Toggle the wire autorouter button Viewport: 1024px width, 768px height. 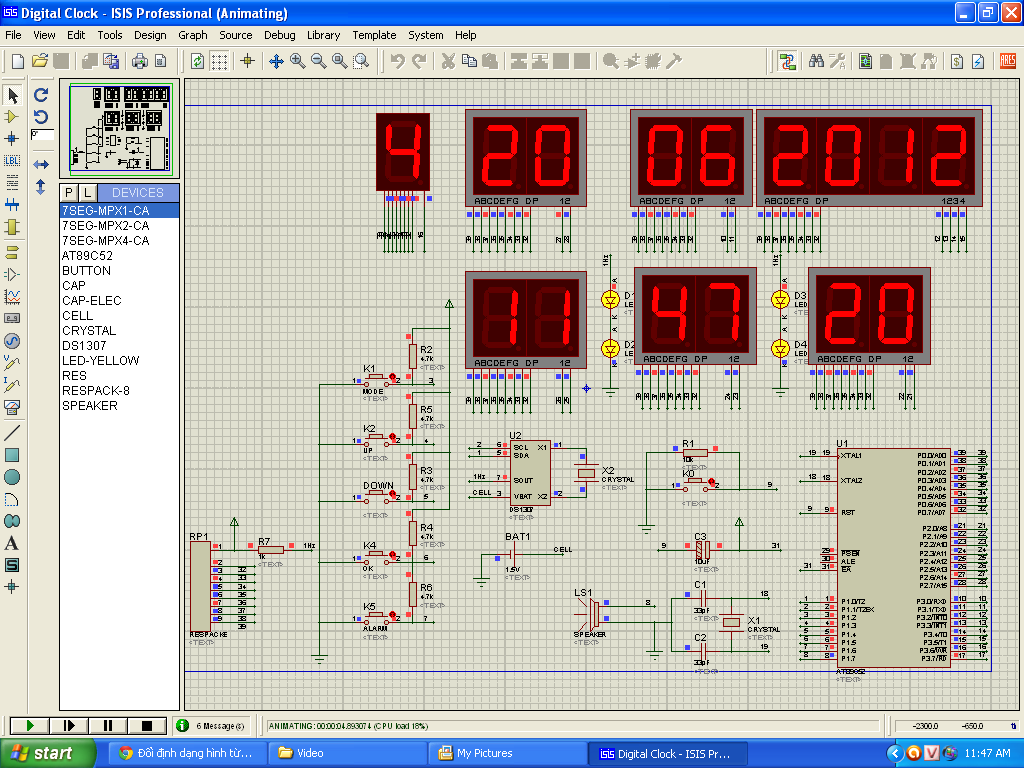788,61
